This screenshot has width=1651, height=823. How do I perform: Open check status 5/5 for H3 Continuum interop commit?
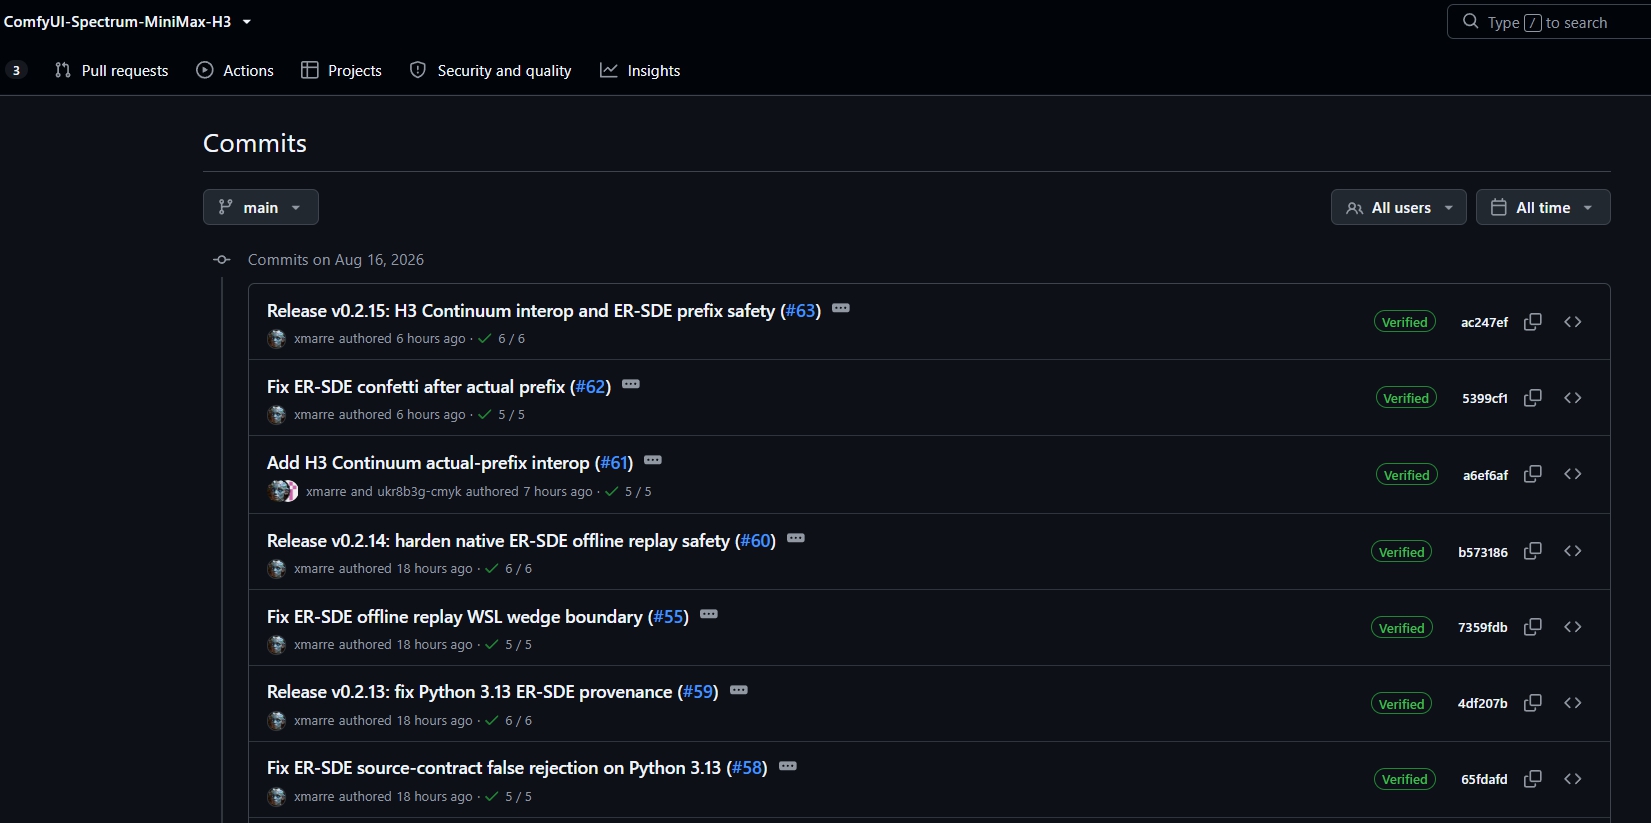click(x=628, y=492)
